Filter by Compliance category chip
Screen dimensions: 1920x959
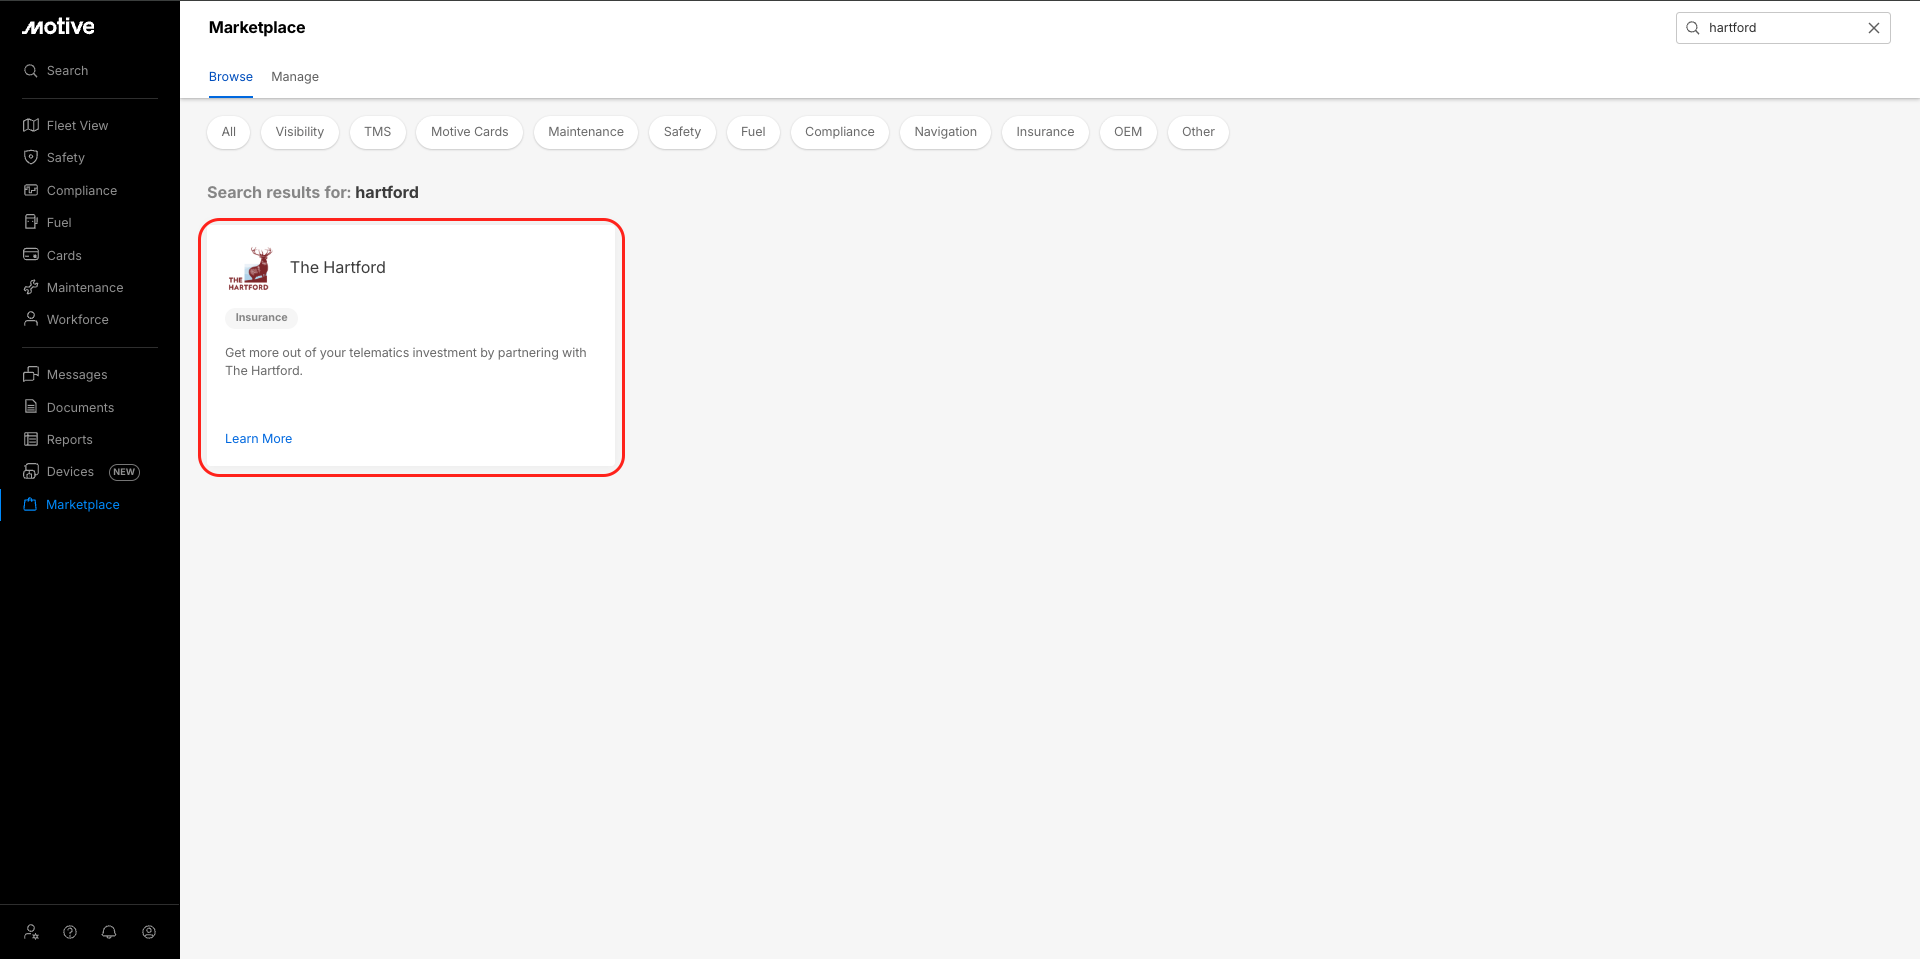[x=840, y=132]
